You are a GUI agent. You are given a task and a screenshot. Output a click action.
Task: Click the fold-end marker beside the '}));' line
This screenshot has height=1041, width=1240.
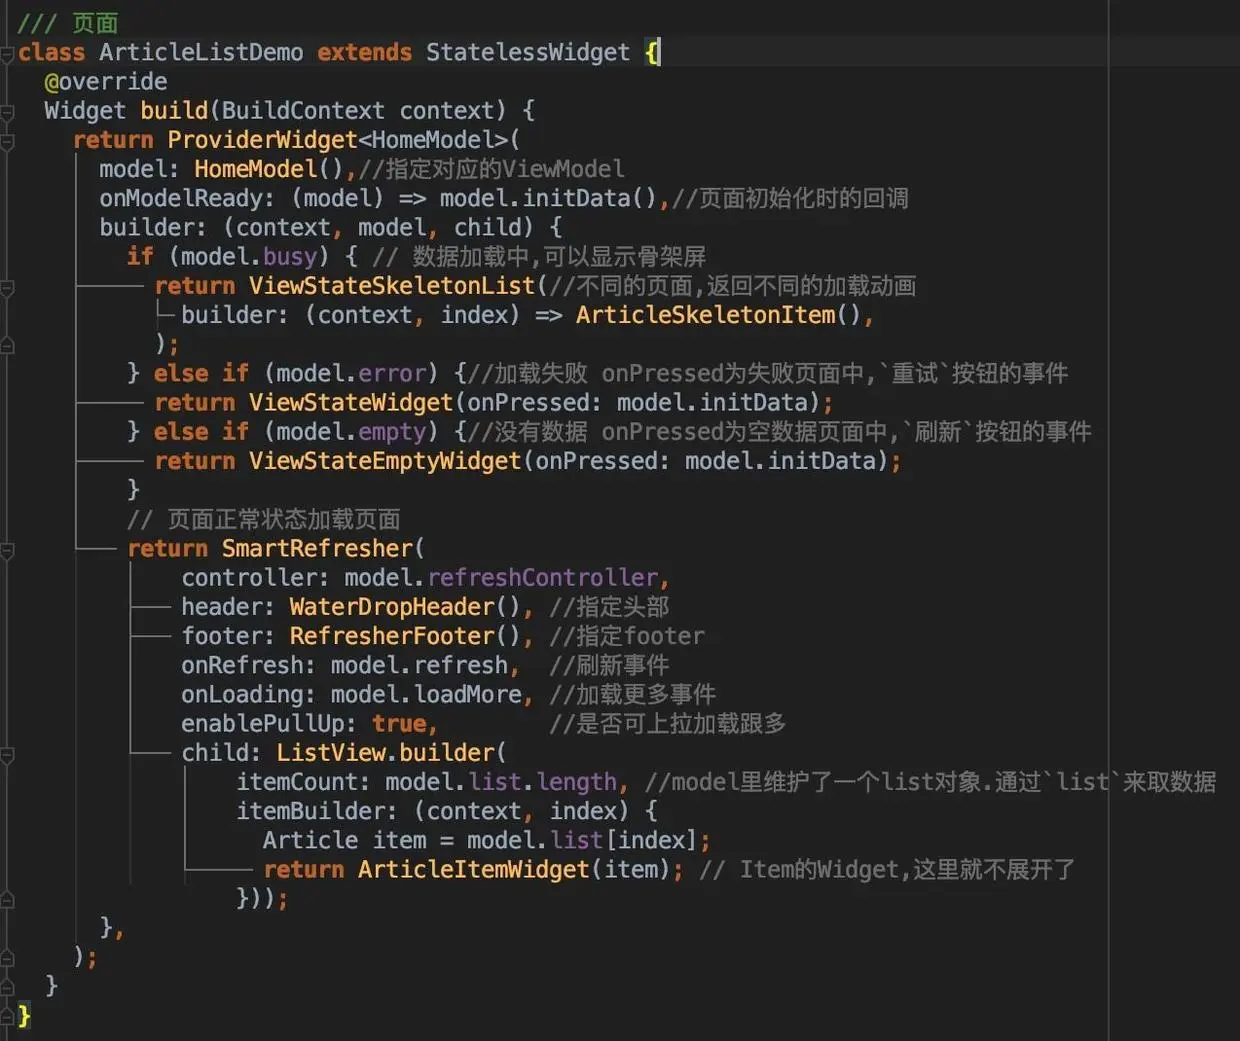(x=7, y=900)
